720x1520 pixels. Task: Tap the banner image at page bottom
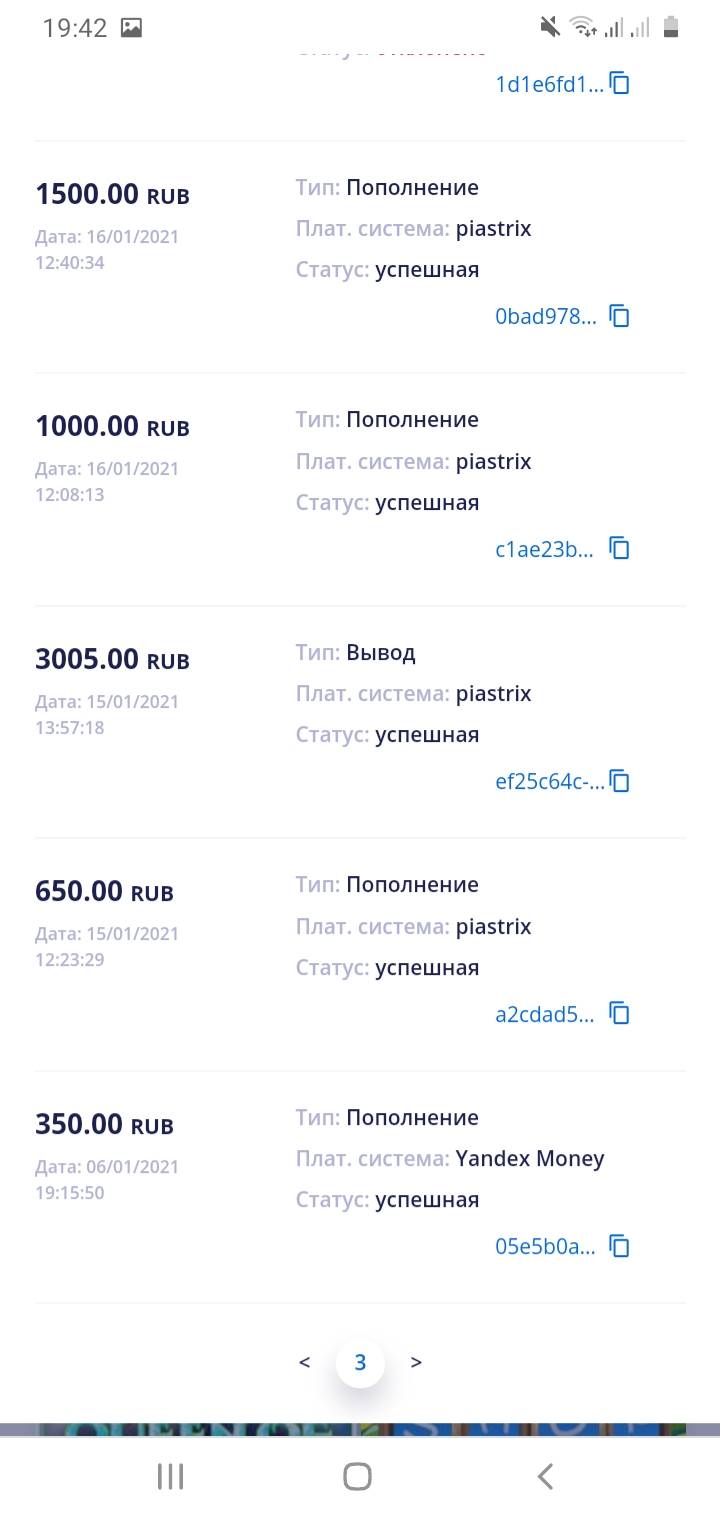360,1430
